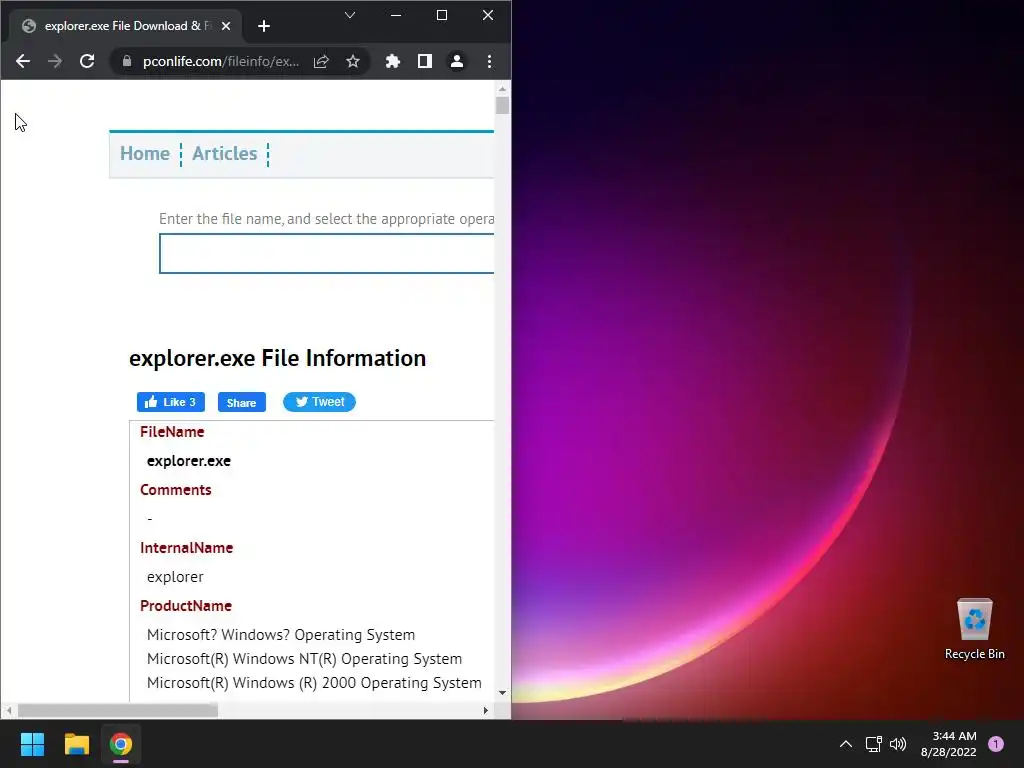Expand the tab search dropdown arrow
1024x768 pixels.
click(x=350, y=15)
